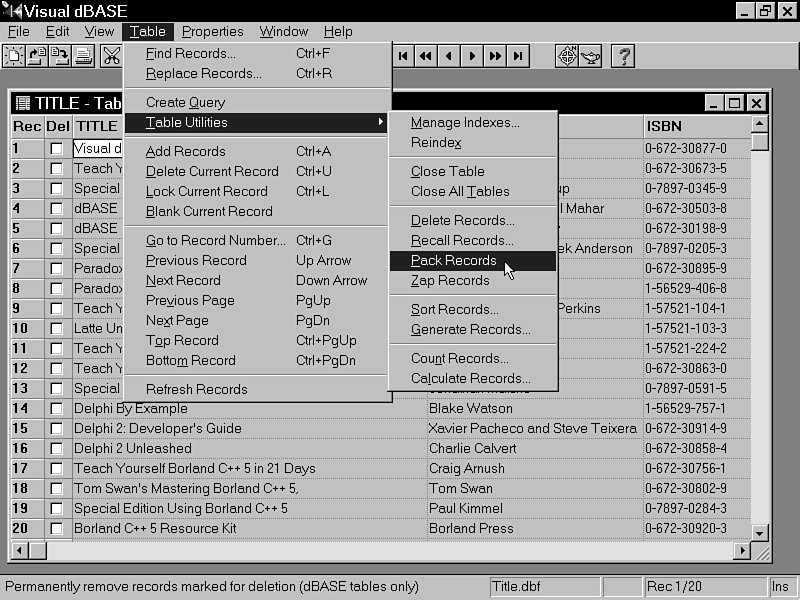Image resolution: width=800 pixels, height=600 pixels.
Task: Click the Expert lamp icon in toolbar
Action: (591, 56)
